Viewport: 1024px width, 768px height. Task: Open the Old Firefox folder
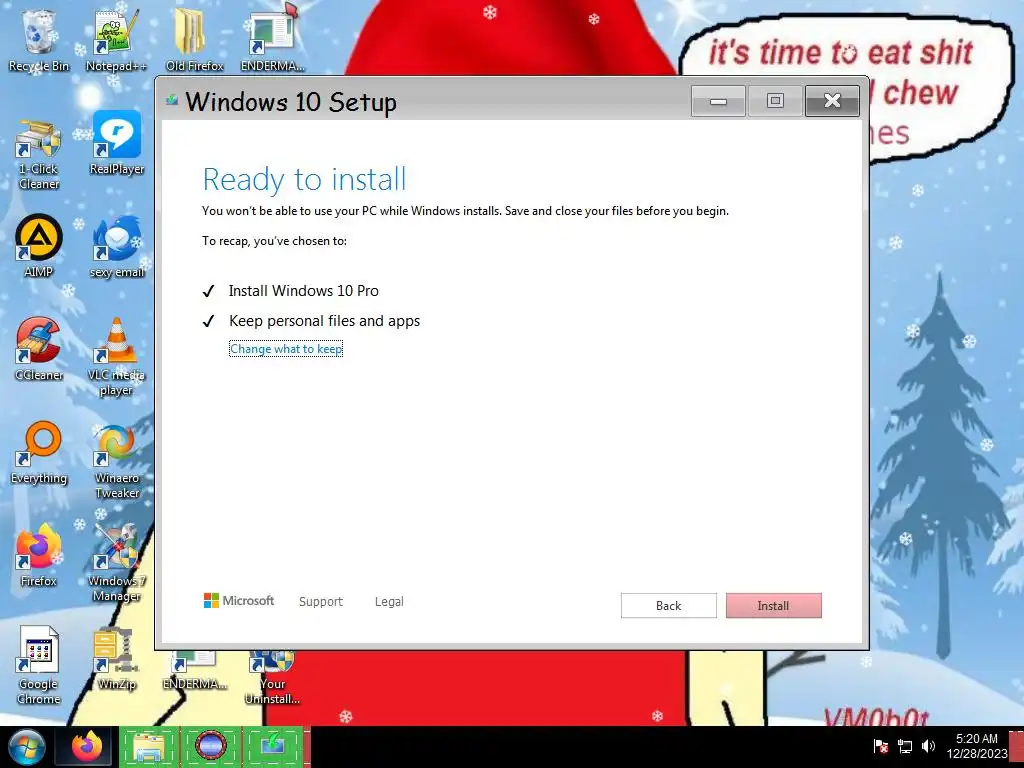point(194,39)
